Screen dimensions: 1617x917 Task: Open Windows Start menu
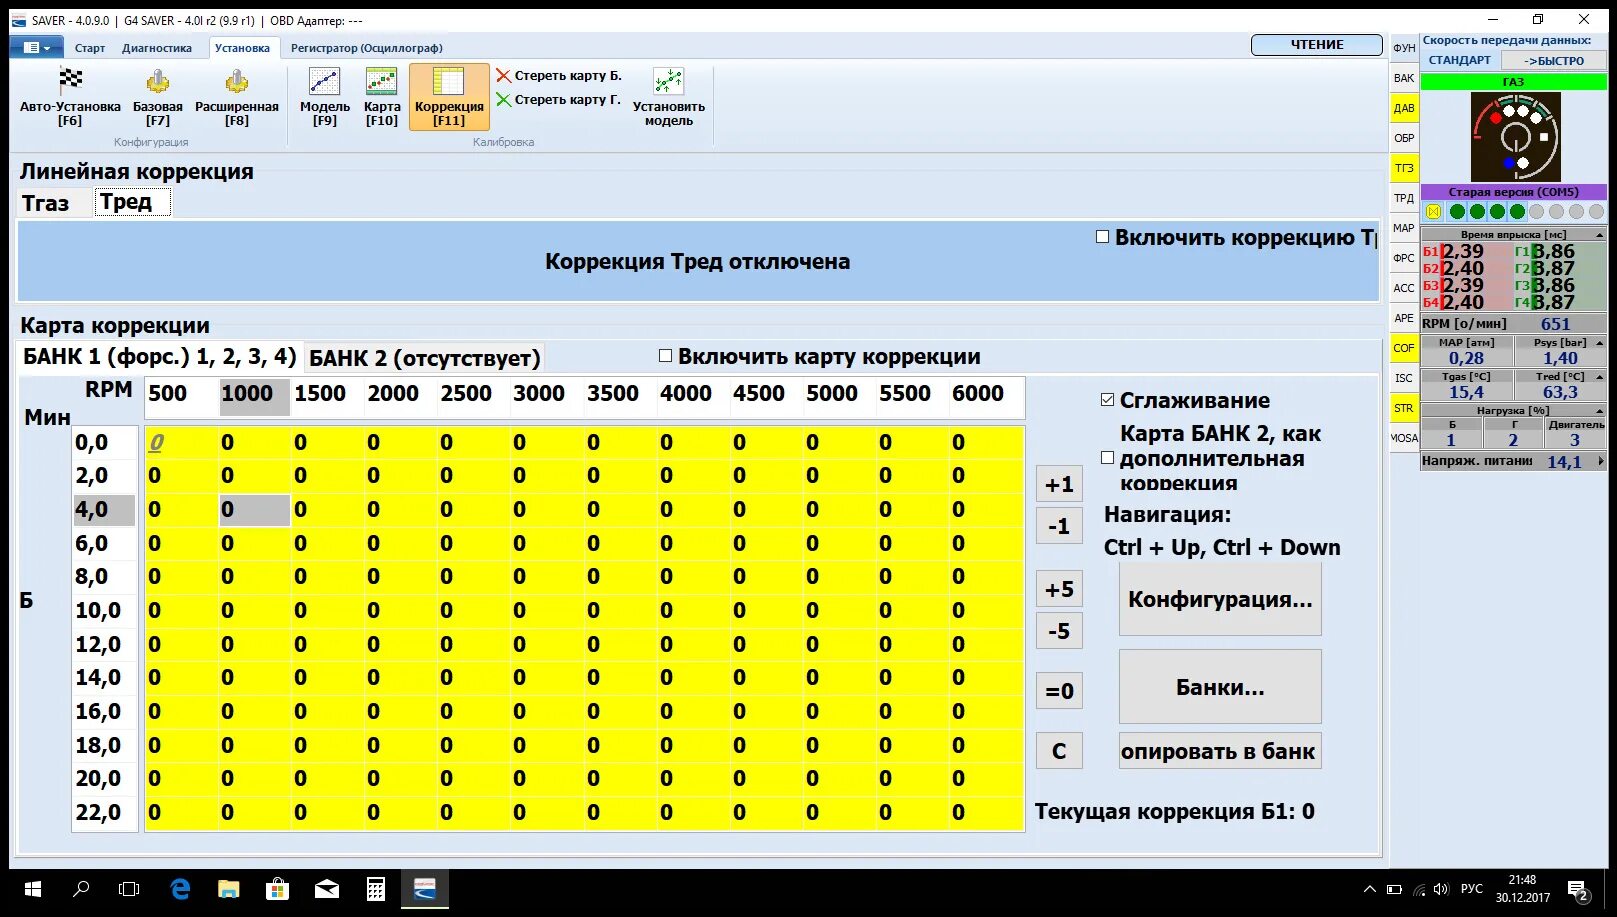32,889
